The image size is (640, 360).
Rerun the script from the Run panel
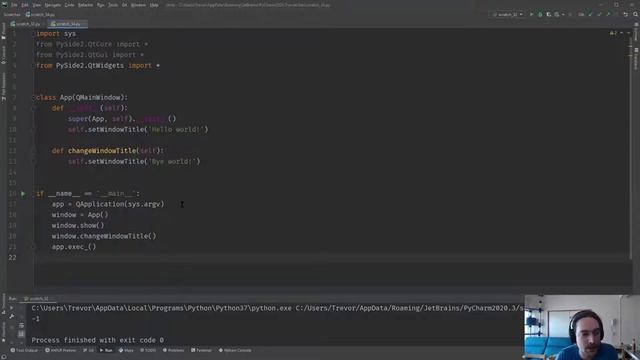[x=12, y=307]
